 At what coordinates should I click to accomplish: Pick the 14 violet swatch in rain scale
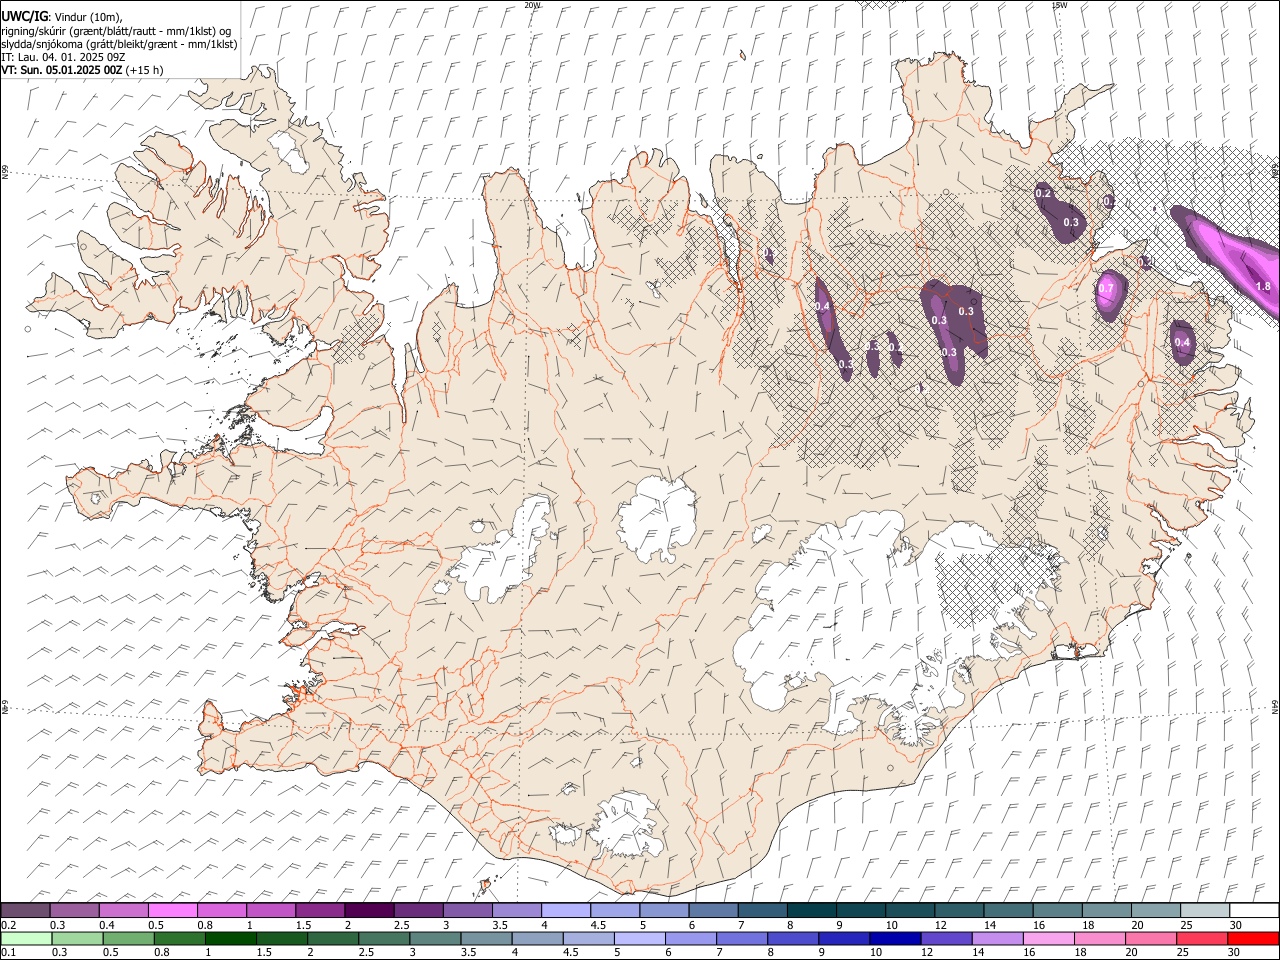coord(998,938)
